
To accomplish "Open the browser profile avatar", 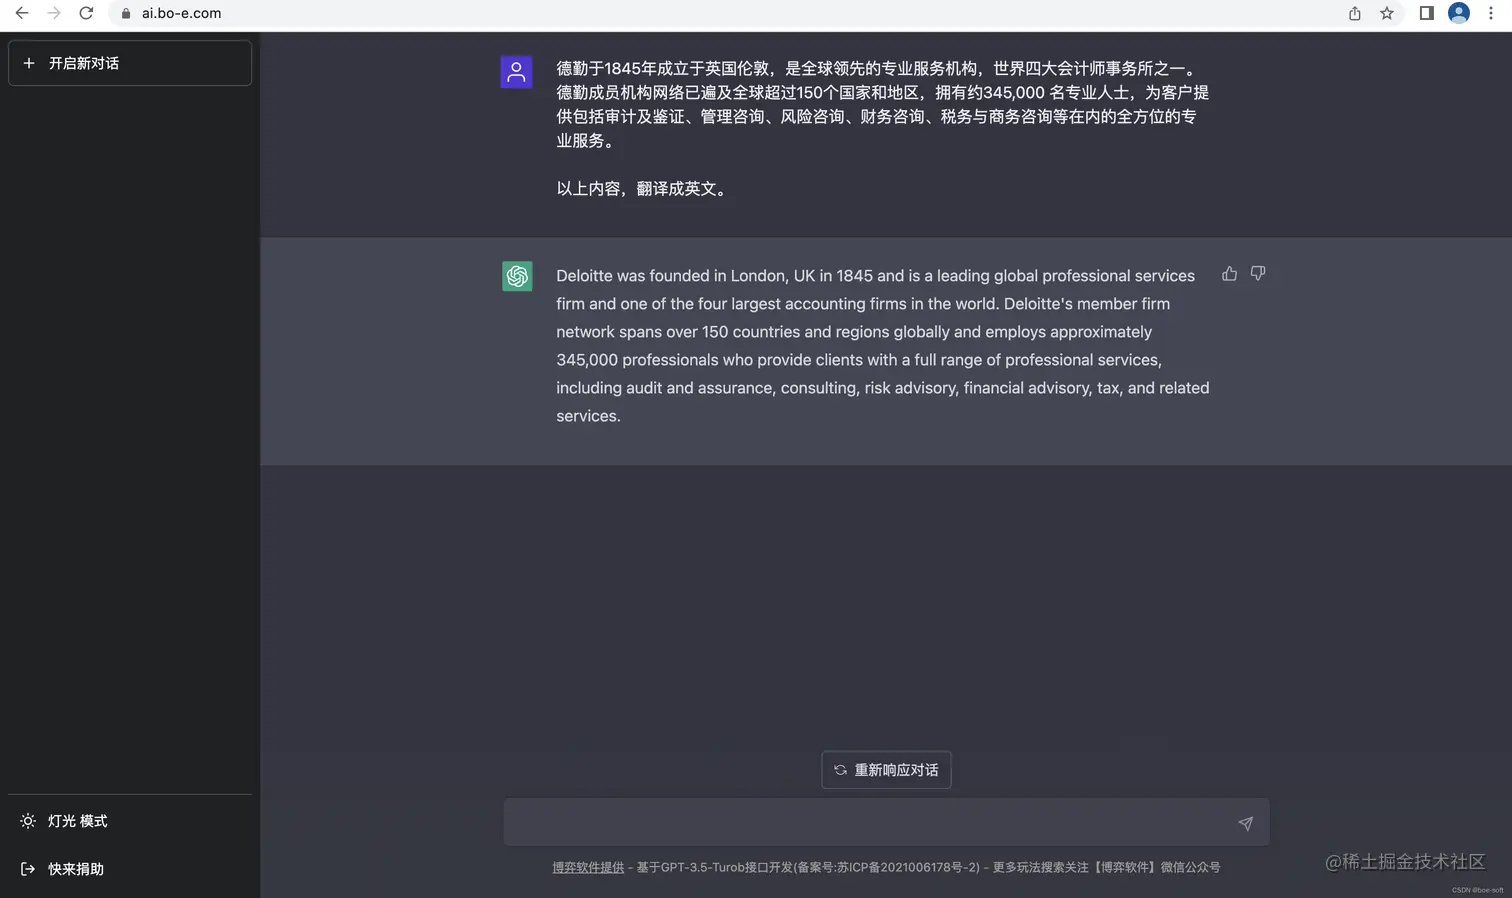I will [1459, 13].
